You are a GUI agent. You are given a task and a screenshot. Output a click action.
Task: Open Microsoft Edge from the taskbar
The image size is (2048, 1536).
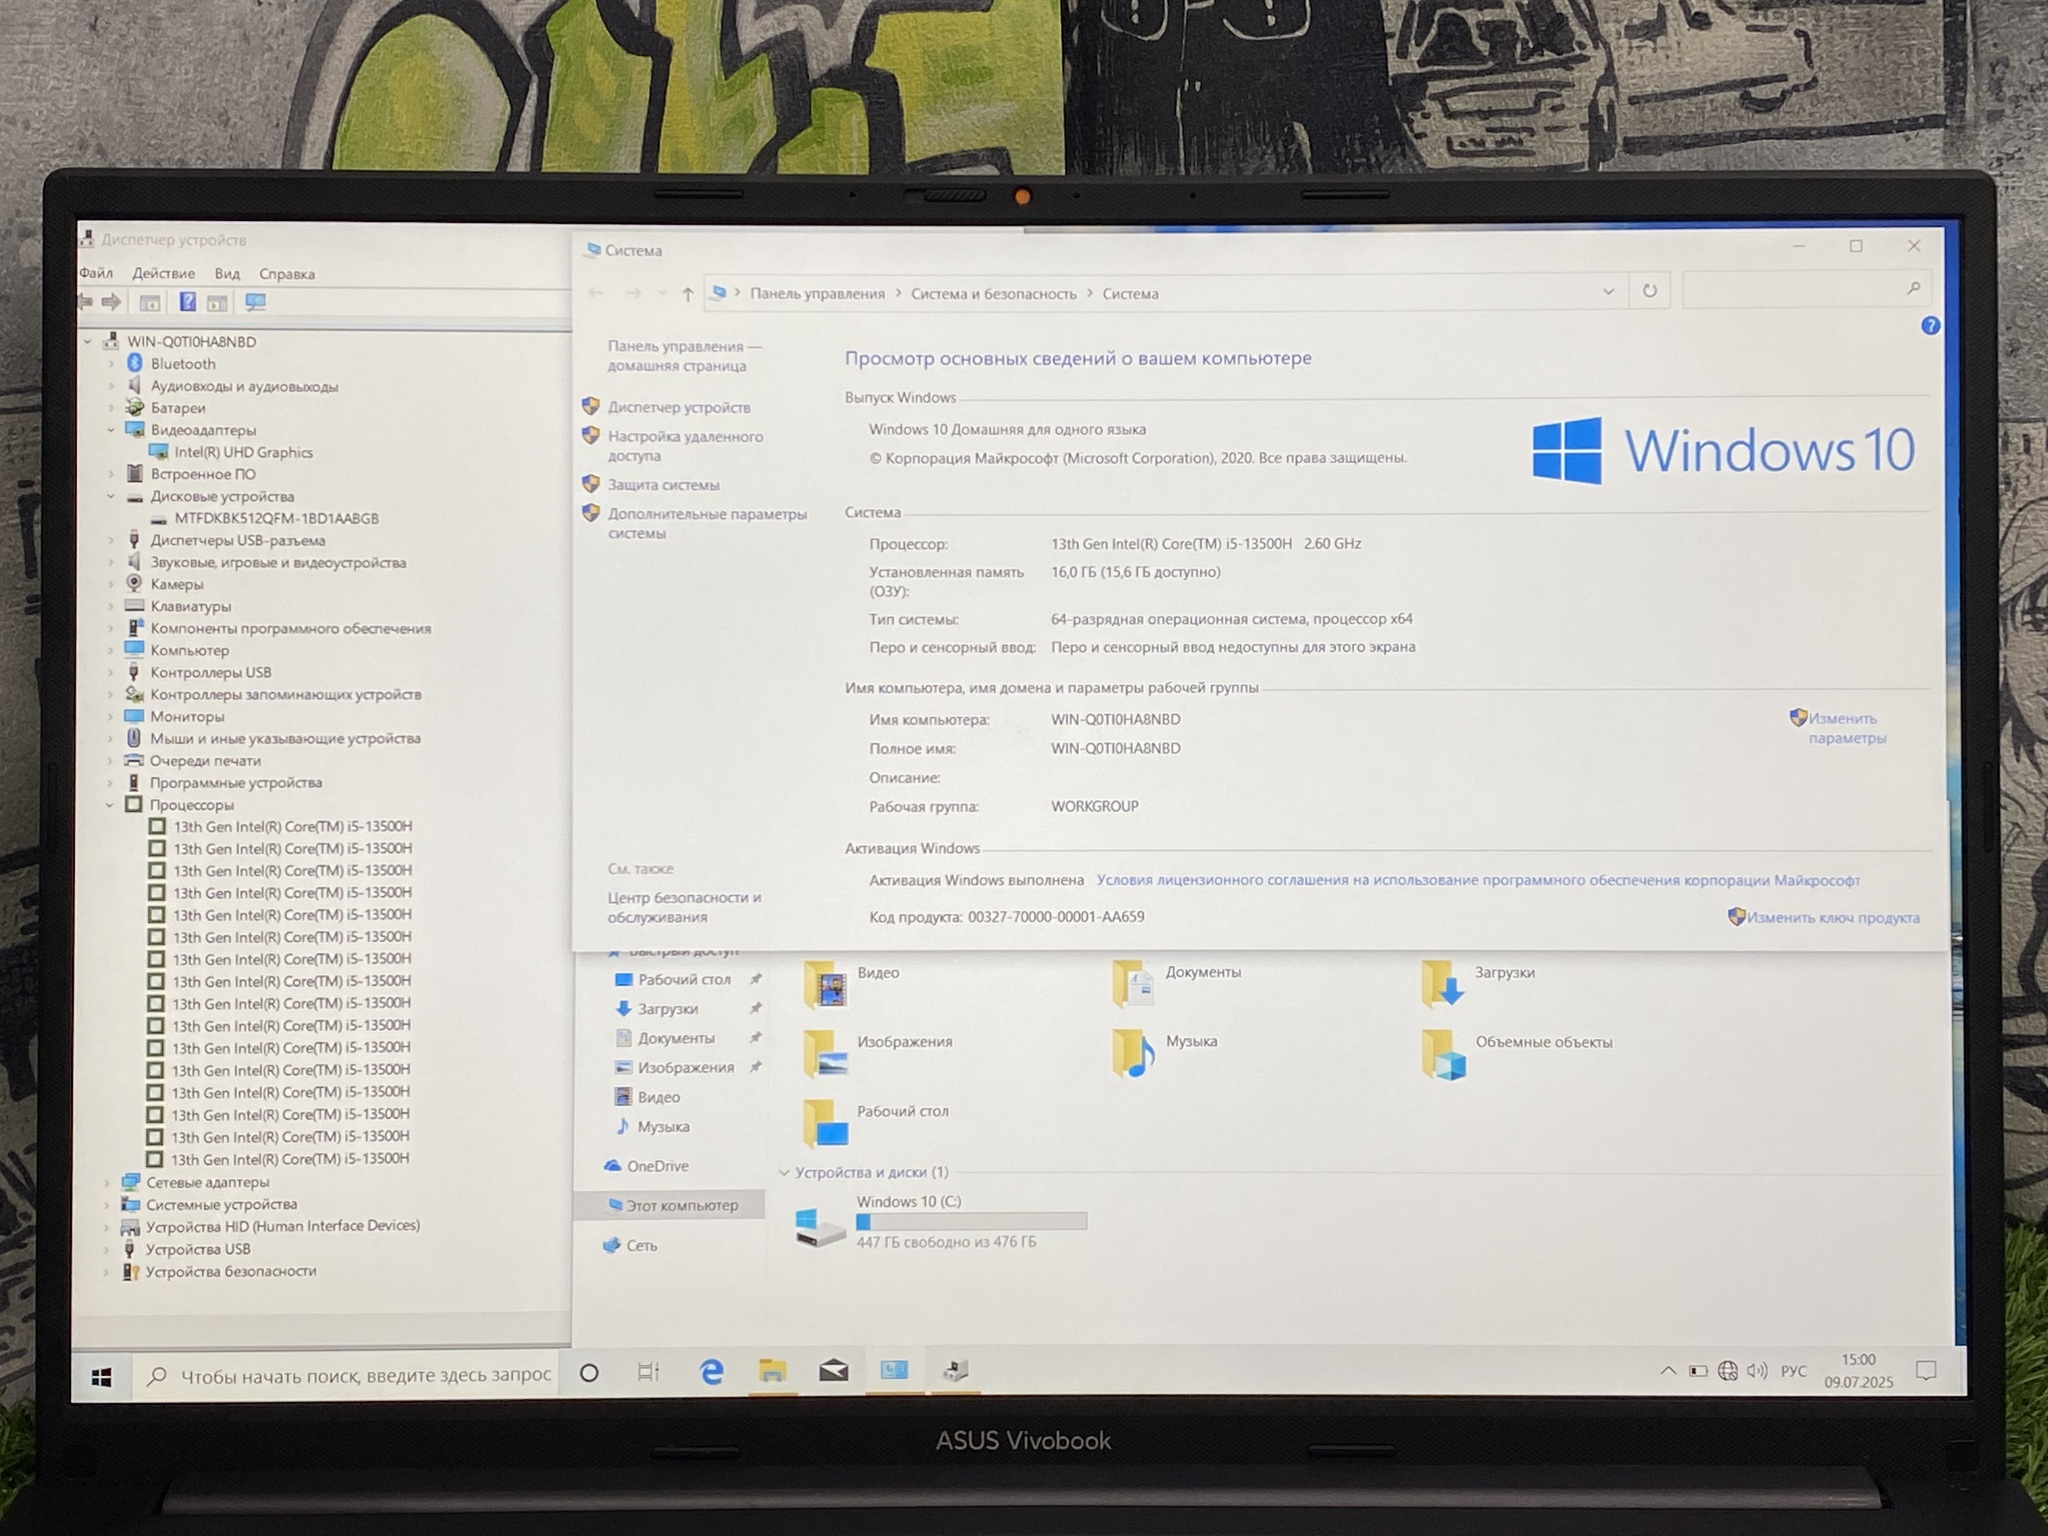pyautogui.click(x=711, y=1371)
